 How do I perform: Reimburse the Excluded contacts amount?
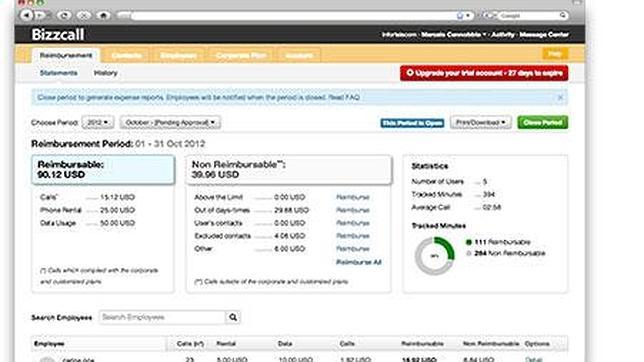(x=353, y=236)
